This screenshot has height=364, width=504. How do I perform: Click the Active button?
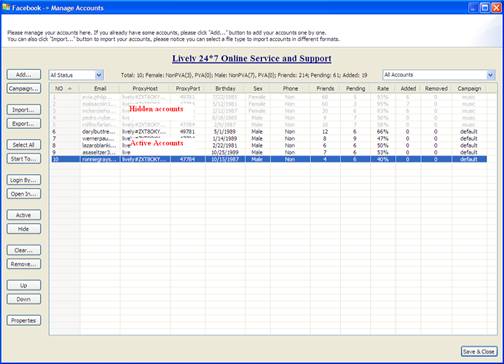coord(24,215)
